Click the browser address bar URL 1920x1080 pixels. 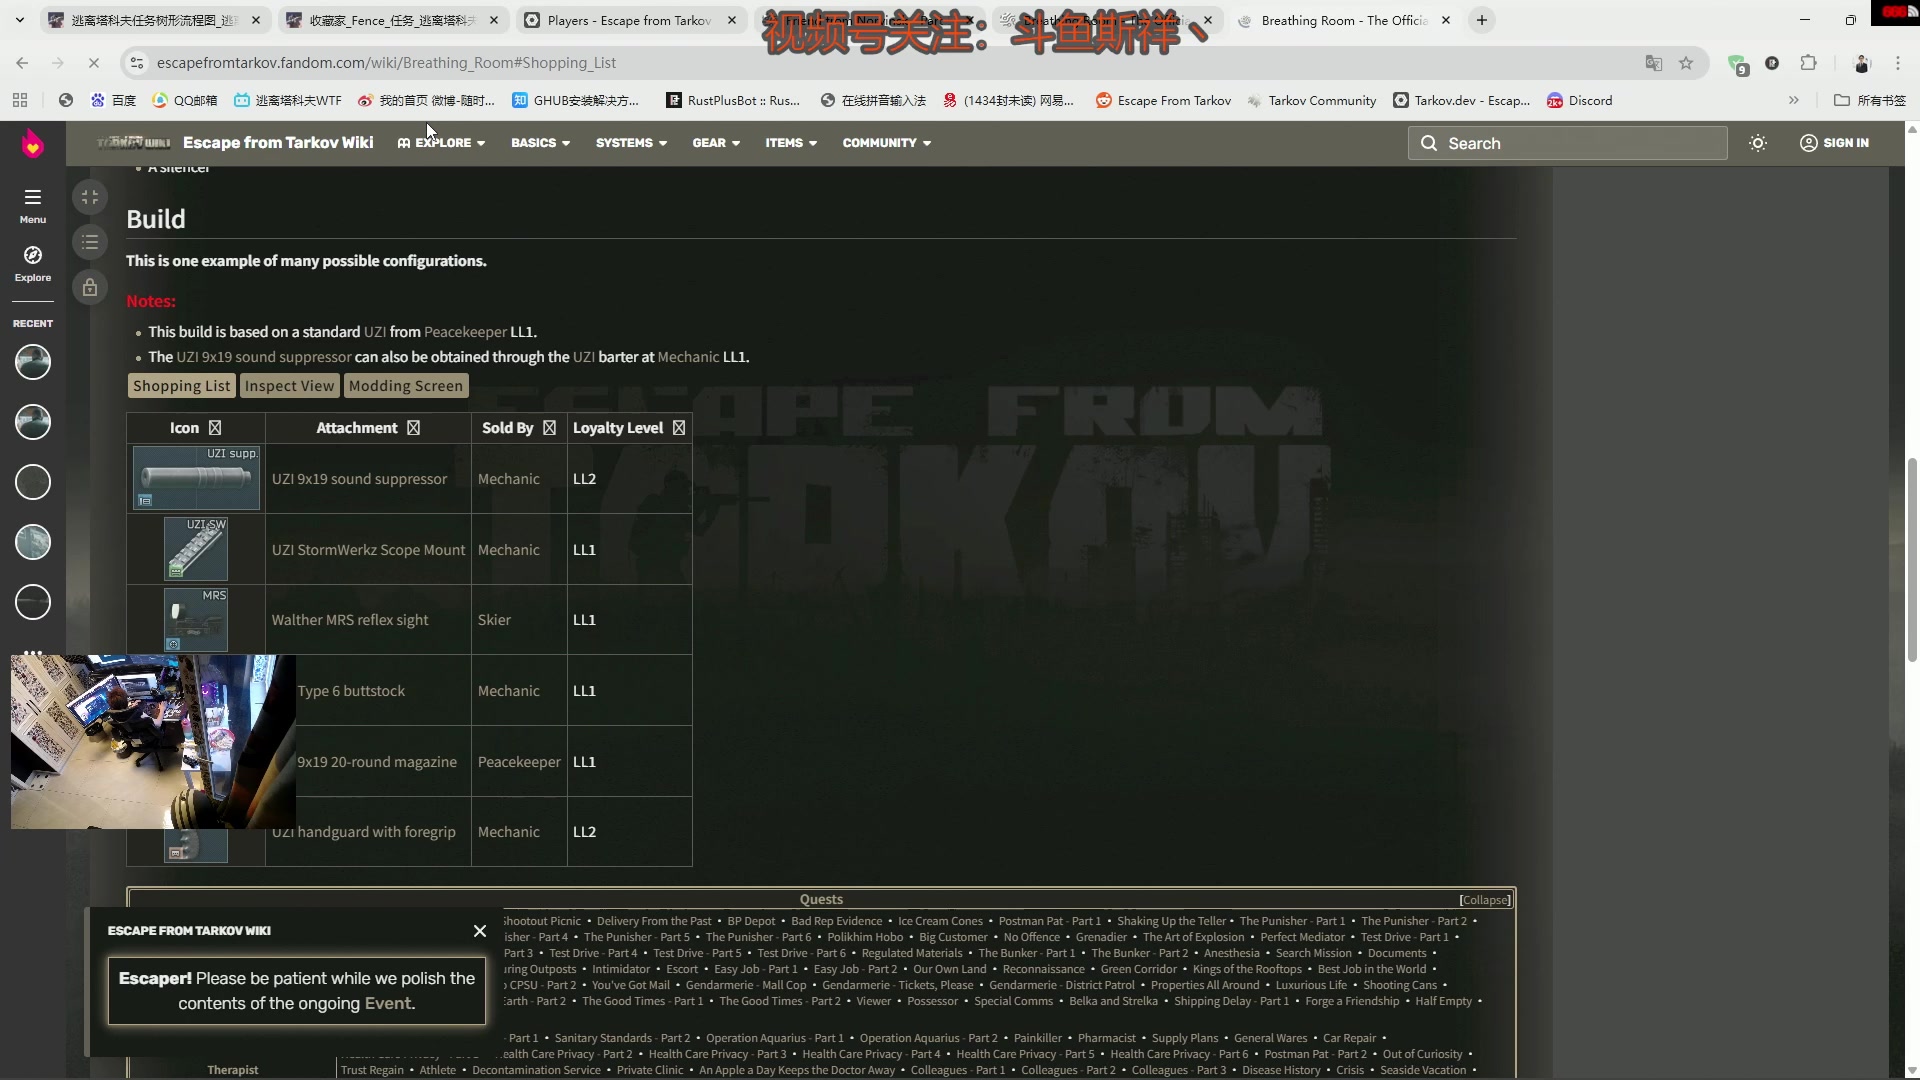click(x=386, y=63)
